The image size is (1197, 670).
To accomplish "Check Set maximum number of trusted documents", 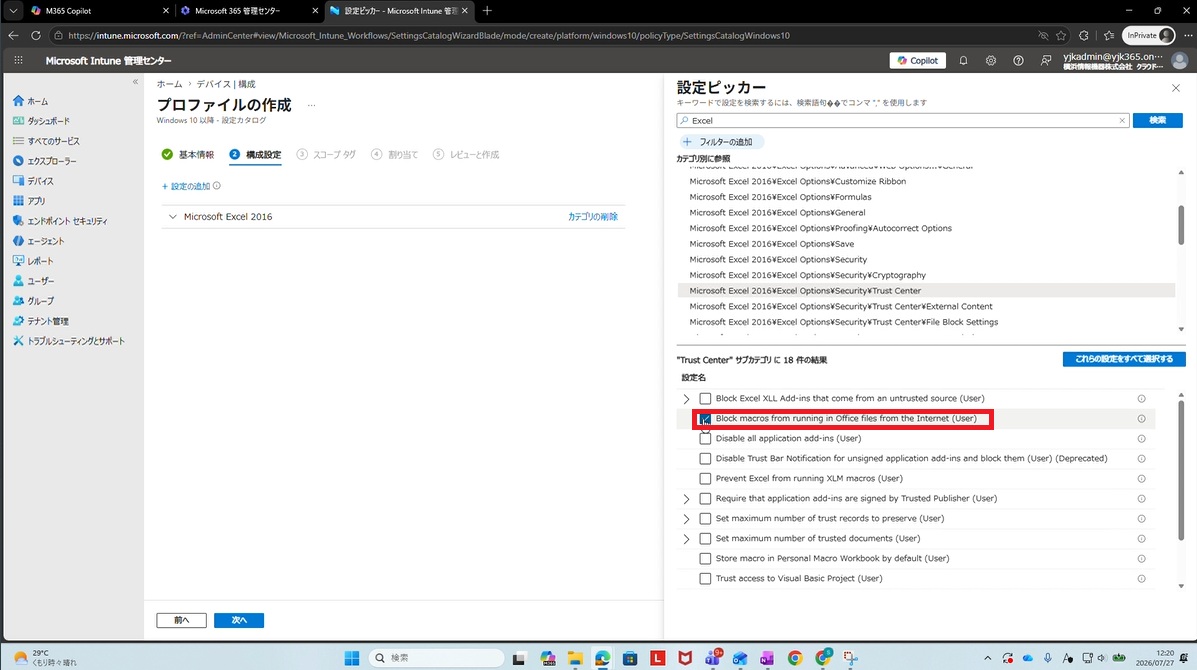I will click(705, 539).
